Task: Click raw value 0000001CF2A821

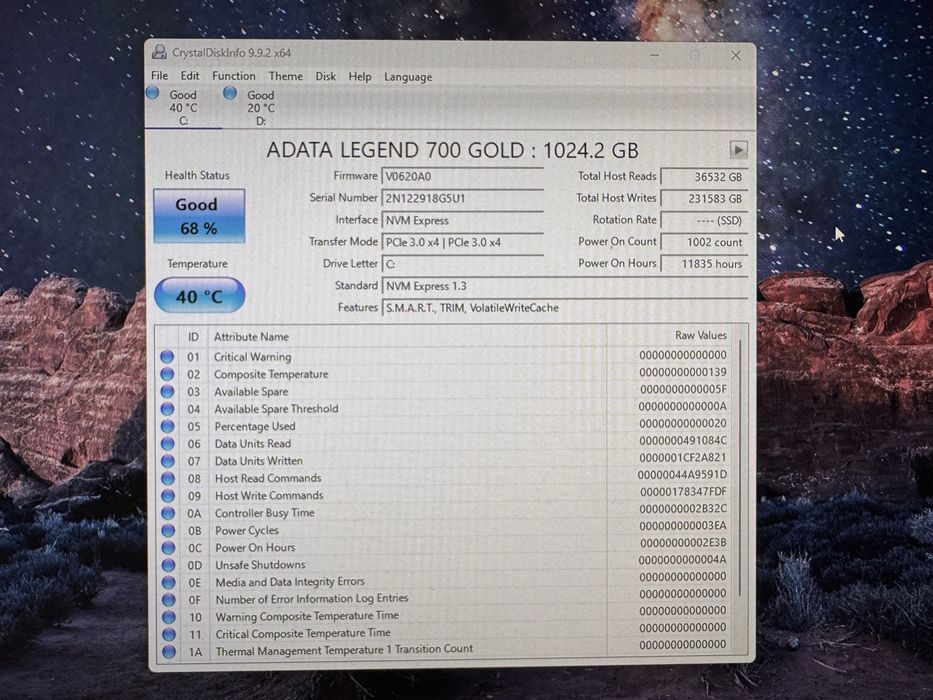Action: pyautogui.click(x=683, y=458)
